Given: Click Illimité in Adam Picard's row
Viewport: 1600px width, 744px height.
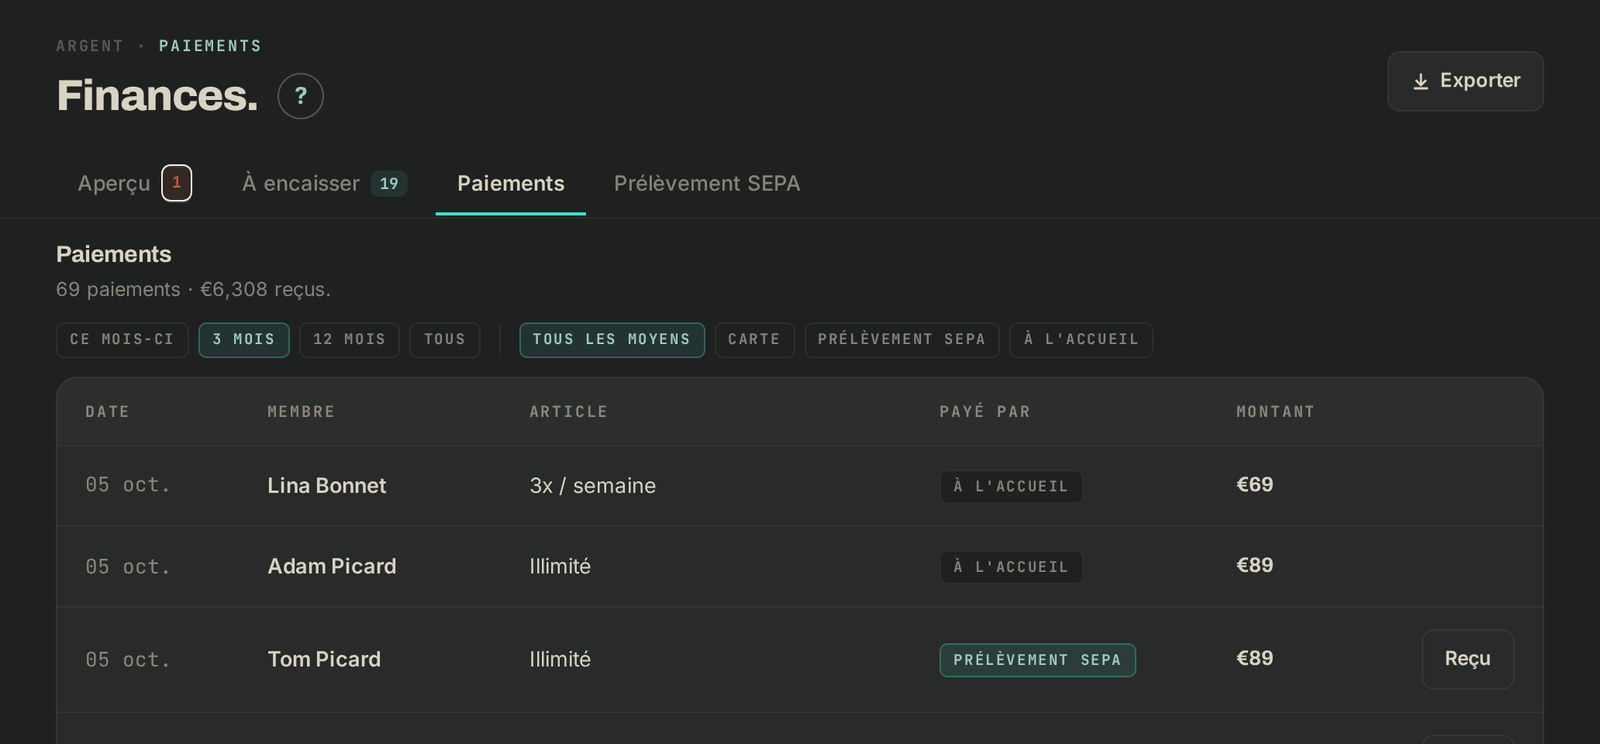Looking at the screenshot, I should coord(560,567).
